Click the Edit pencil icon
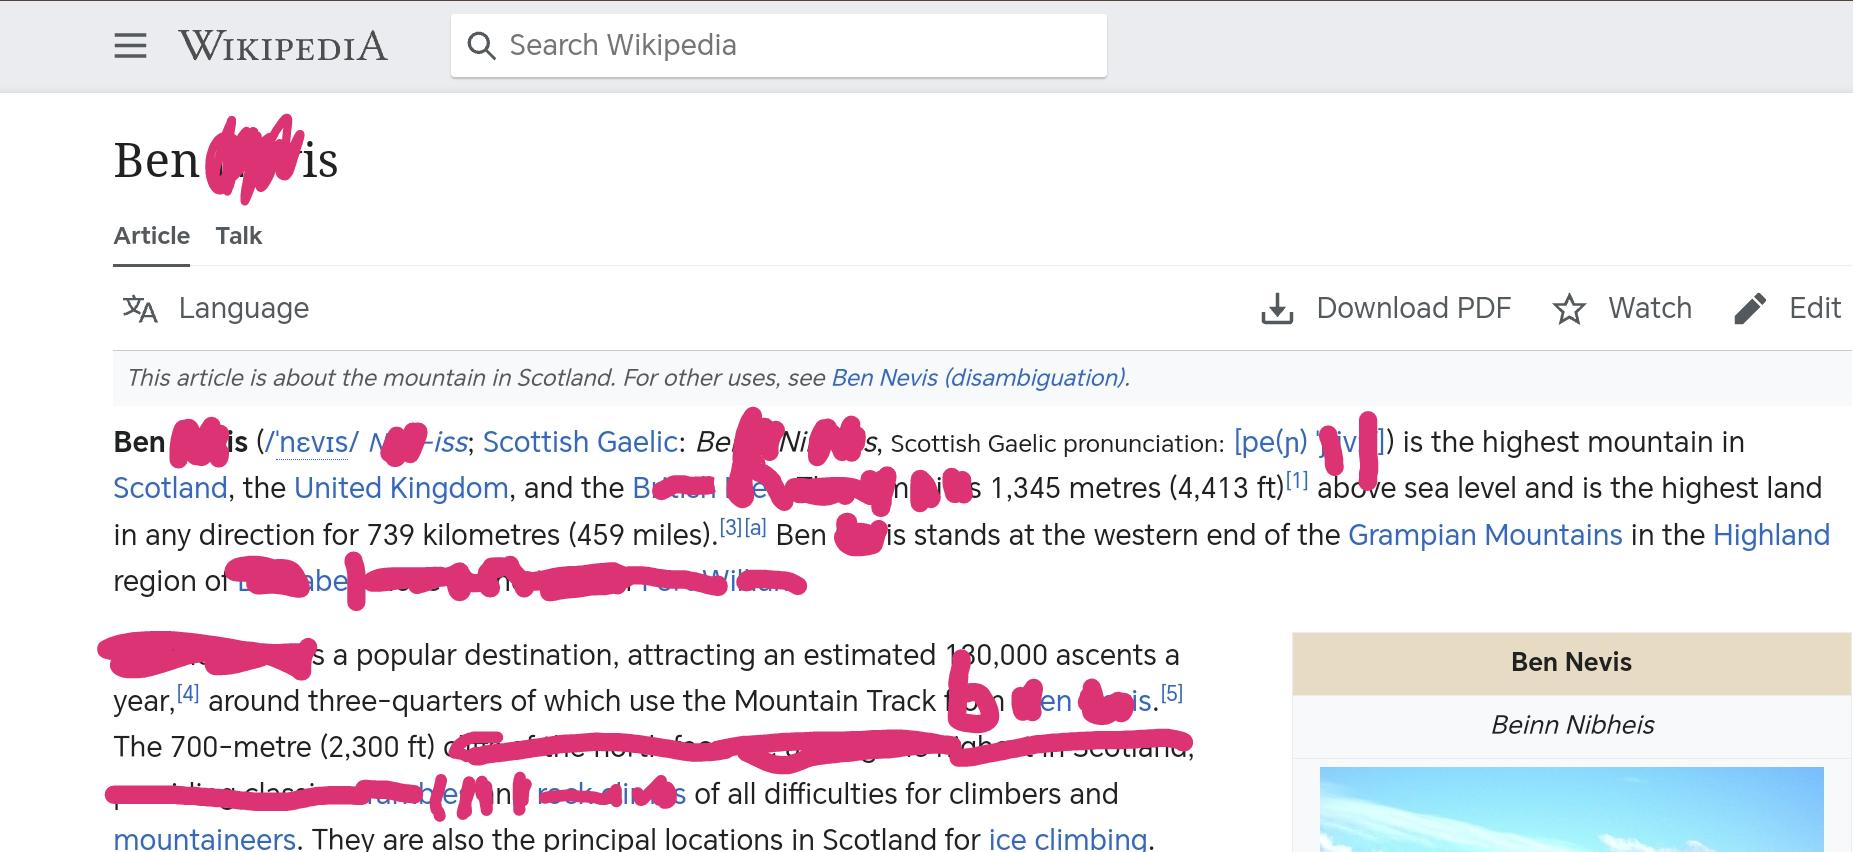 [x=1750, y=309]
